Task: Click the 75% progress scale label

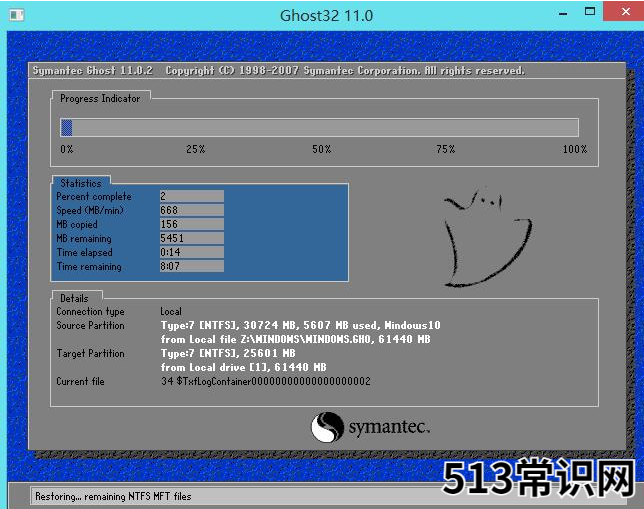Action: pyautogui.click(x=446, y=149)
